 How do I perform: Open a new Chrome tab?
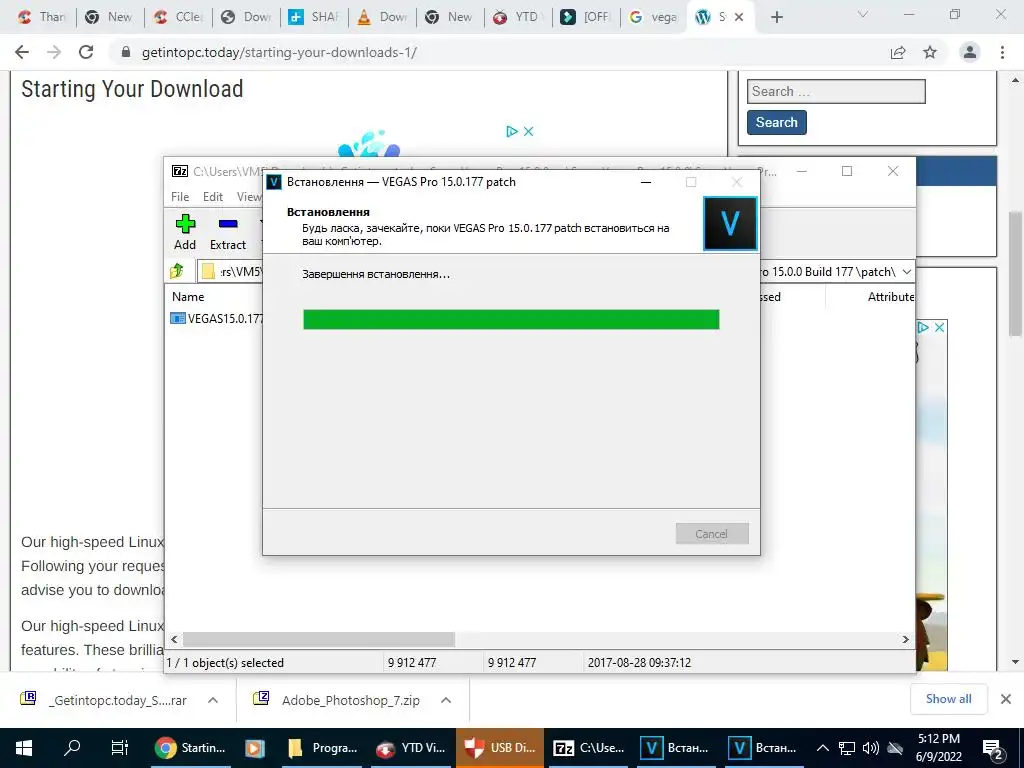(x=776, y=17)
